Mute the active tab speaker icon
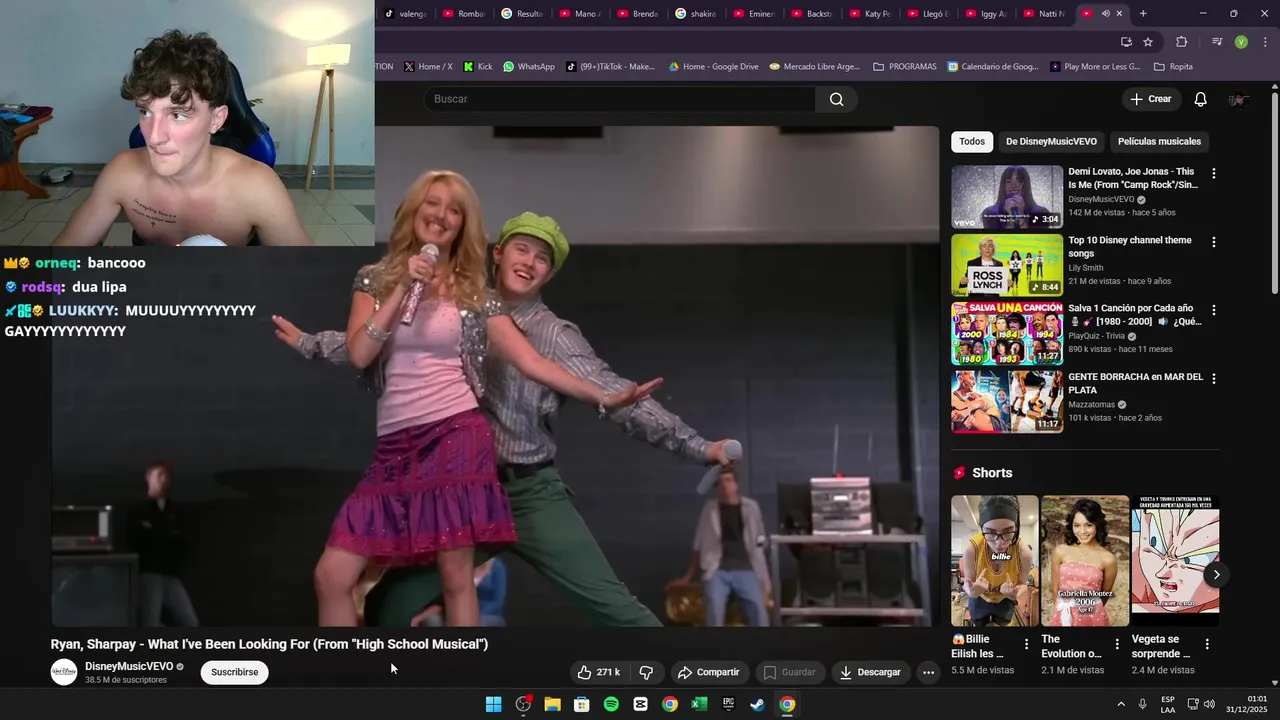Image resolution: width=1280 pixels, height=720 pixels. tap(1105, 14)
